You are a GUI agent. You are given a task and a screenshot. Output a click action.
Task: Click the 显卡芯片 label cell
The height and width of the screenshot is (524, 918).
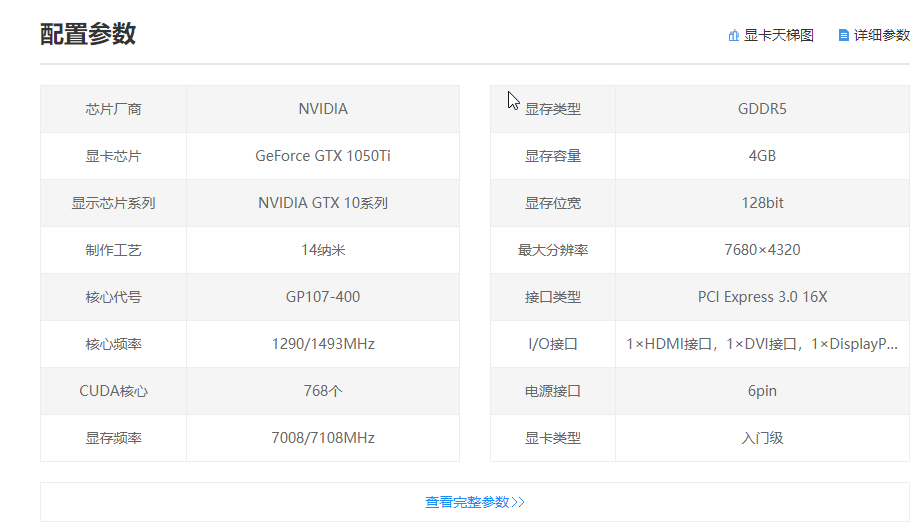(114, 156)
